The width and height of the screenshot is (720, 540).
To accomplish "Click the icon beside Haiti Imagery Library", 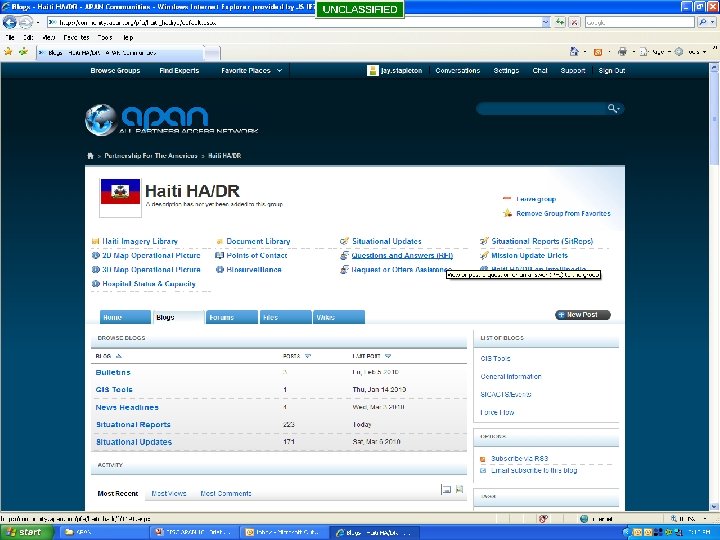I will pos(96,241).
